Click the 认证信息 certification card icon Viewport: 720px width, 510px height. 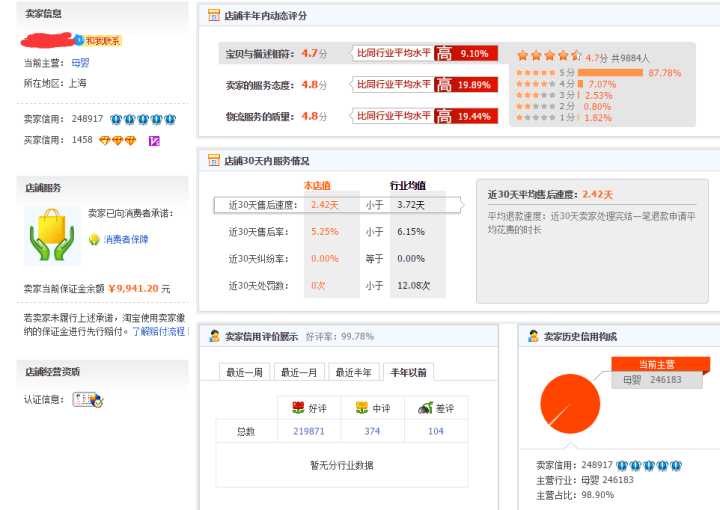tap(88, 400)
